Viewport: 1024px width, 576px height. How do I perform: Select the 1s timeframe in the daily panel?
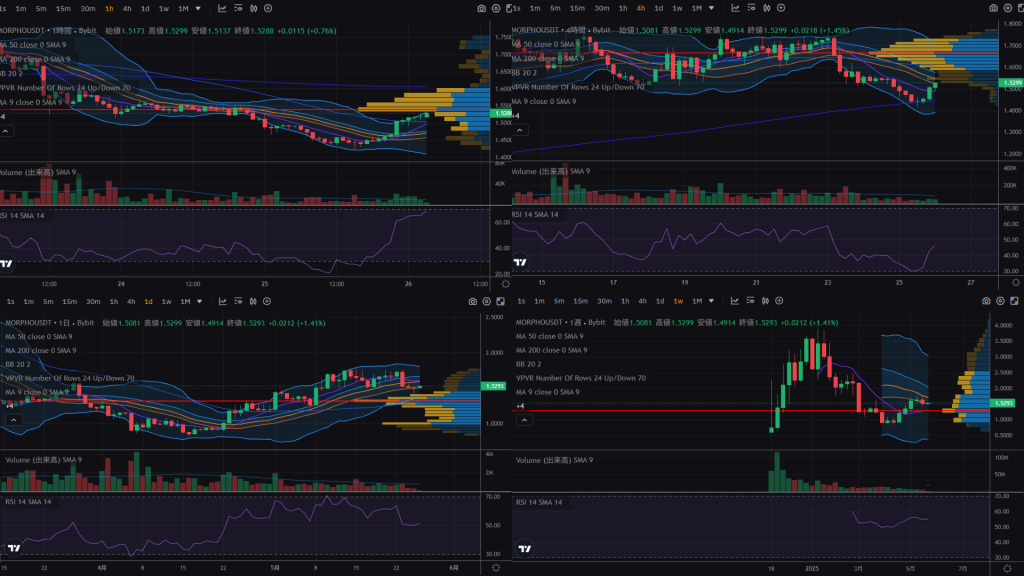pos(10,301)
